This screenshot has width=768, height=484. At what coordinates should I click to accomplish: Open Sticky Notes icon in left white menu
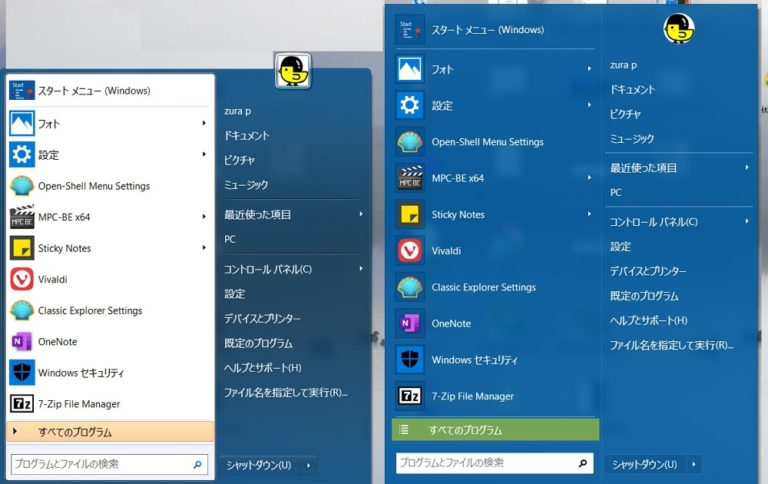[x=22, y=248]
